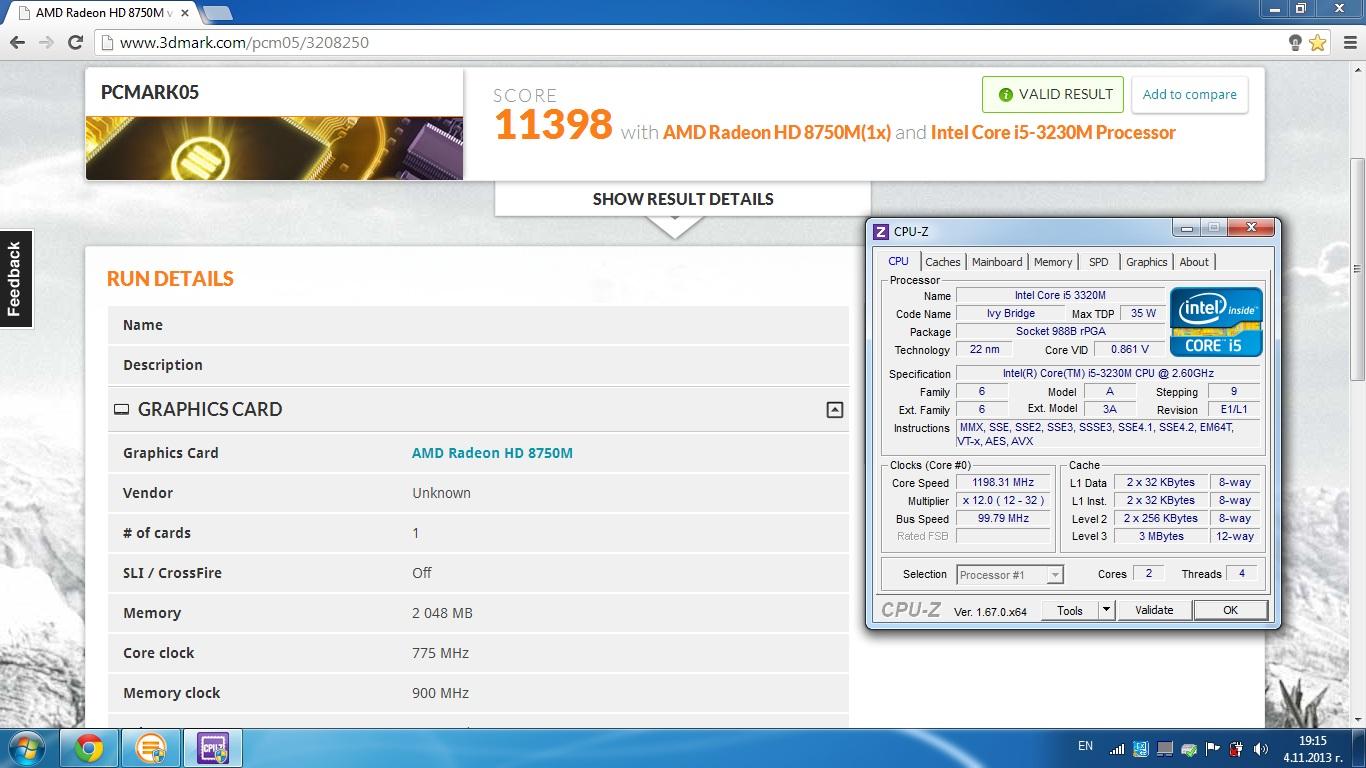This screenshot has height=768, width=1366.
Task: Toggle Show Result Details panel
Action: (x=683, y=199)
